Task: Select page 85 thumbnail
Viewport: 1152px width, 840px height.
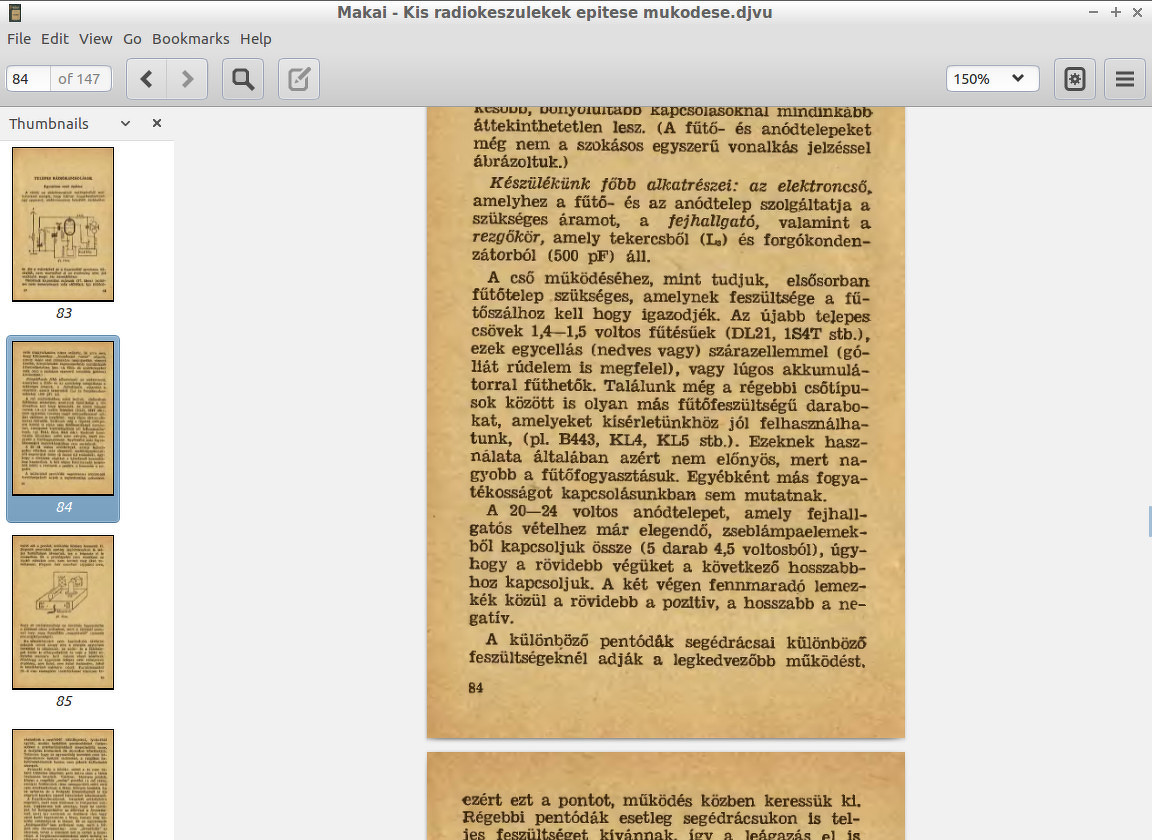Action: coord(63,612)
